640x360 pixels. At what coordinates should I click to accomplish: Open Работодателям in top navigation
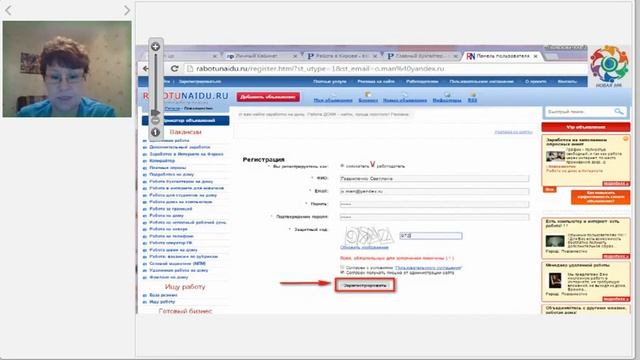[422, 82]
